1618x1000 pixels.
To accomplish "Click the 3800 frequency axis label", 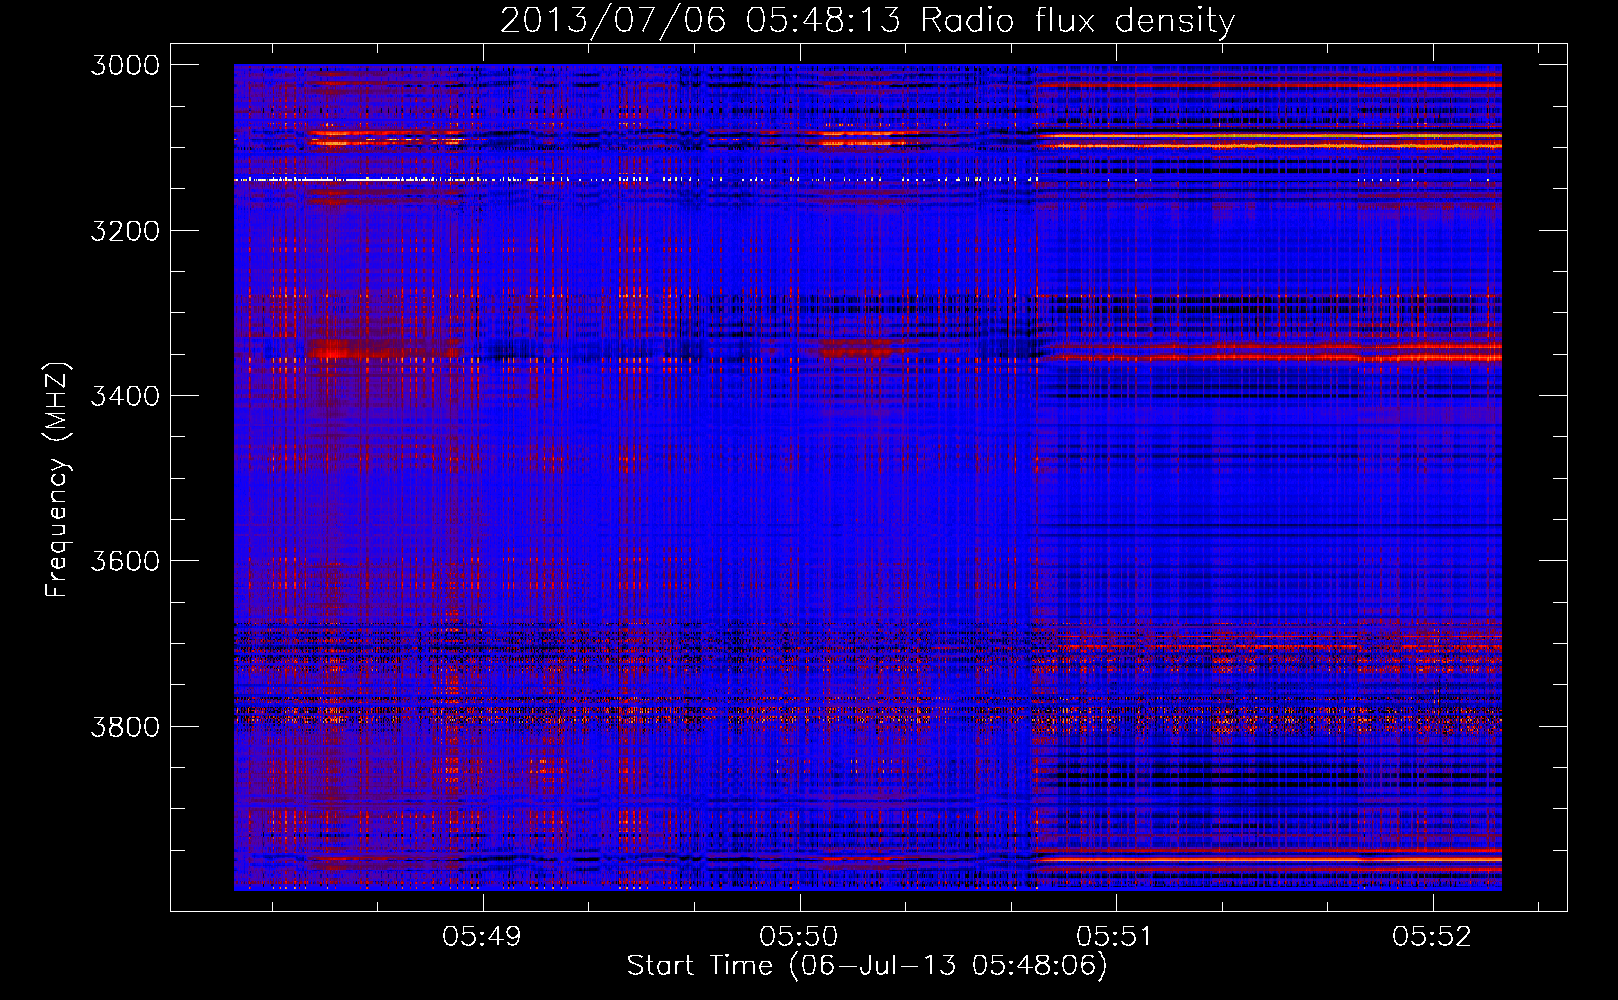I will point(125,726).
